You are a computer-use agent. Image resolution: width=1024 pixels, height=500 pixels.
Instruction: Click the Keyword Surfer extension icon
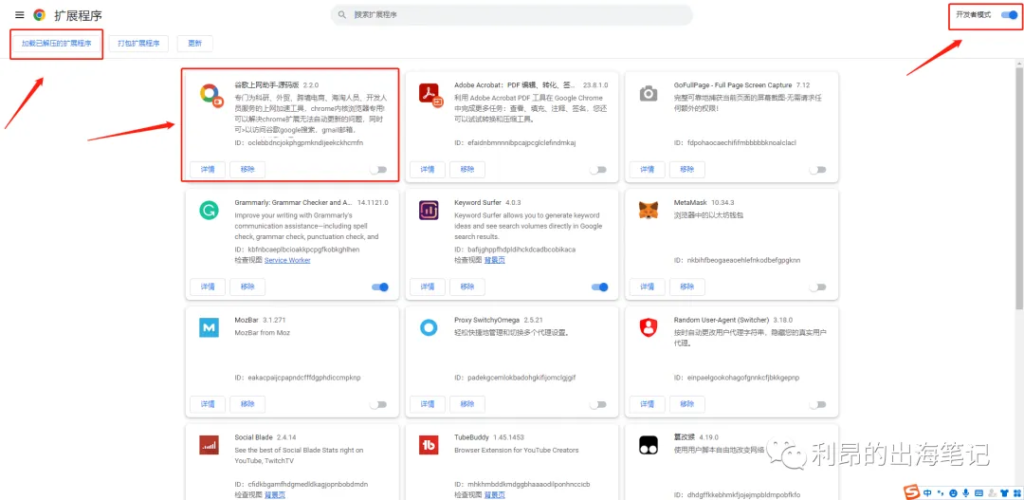click(x=428, y=211)
